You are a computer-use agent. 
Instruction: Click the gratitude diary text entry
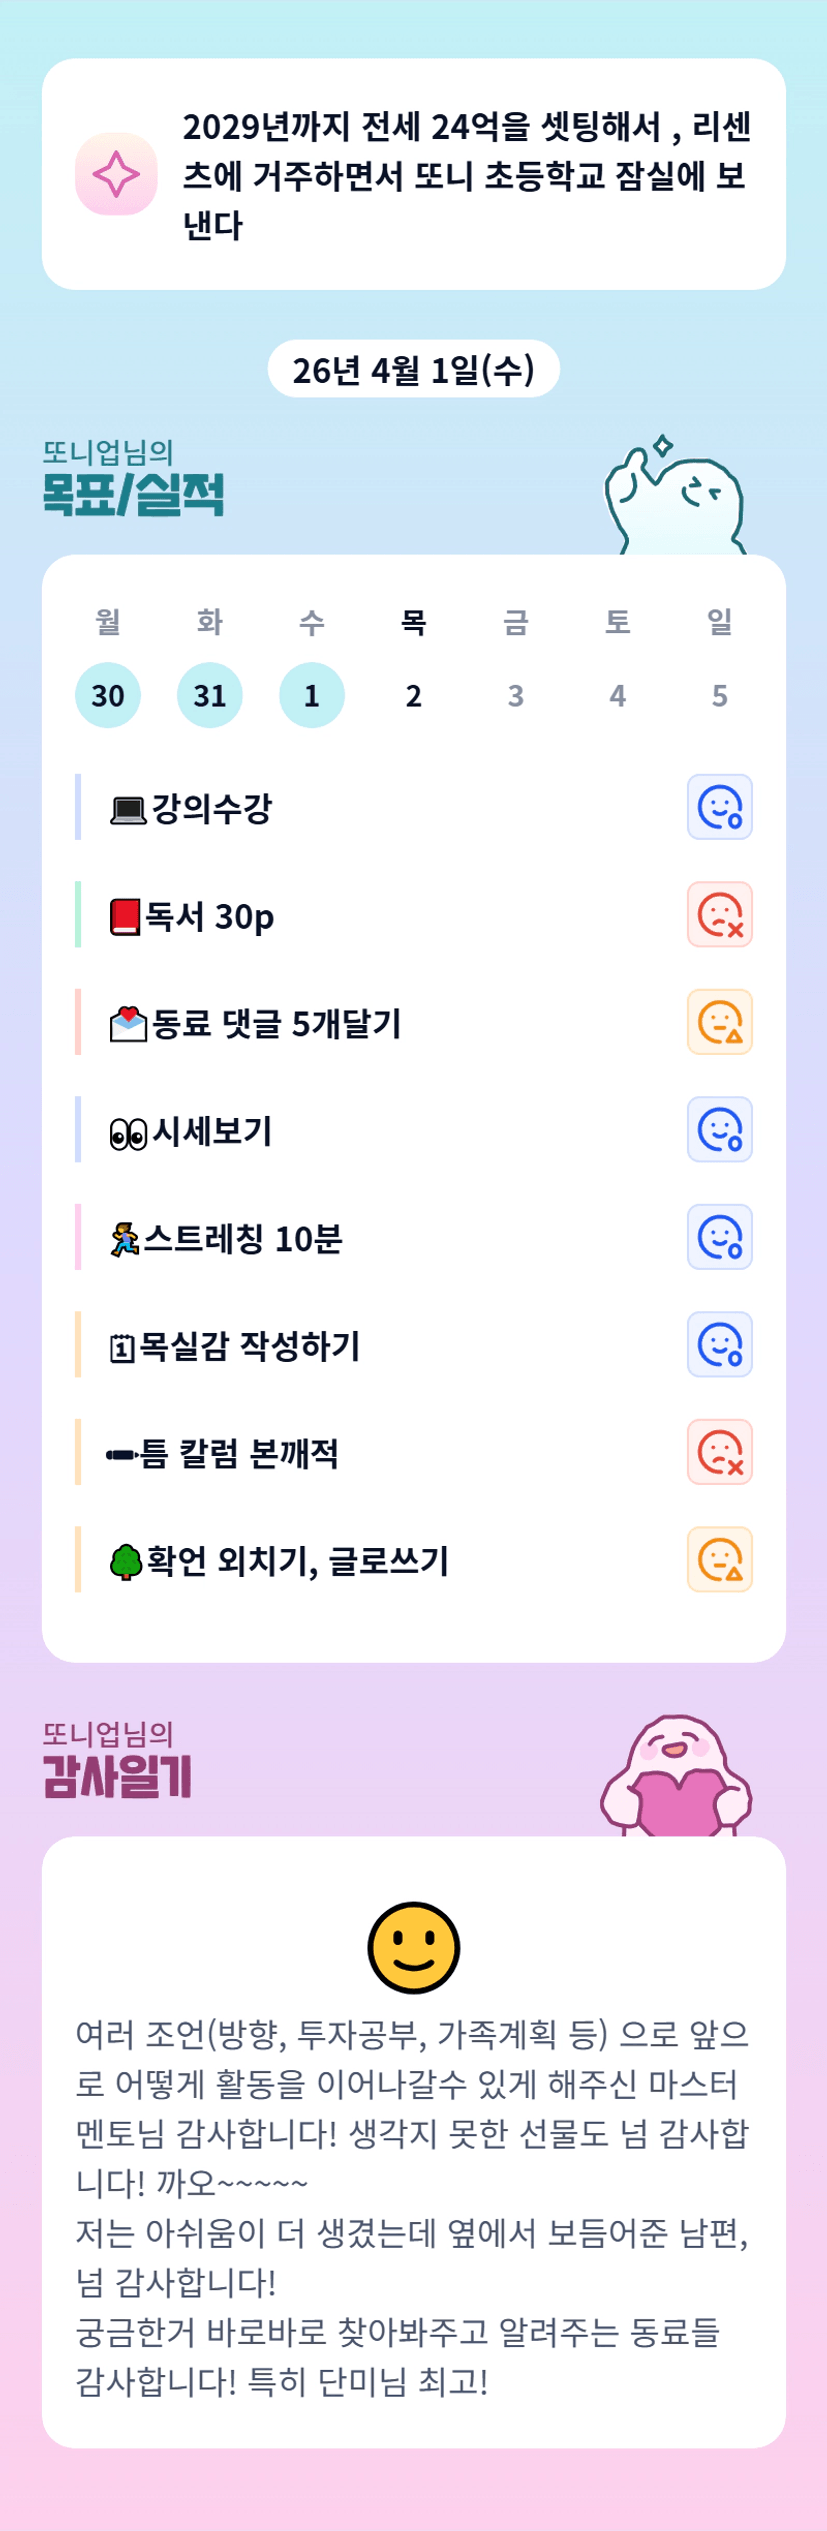click(413, 2207)
